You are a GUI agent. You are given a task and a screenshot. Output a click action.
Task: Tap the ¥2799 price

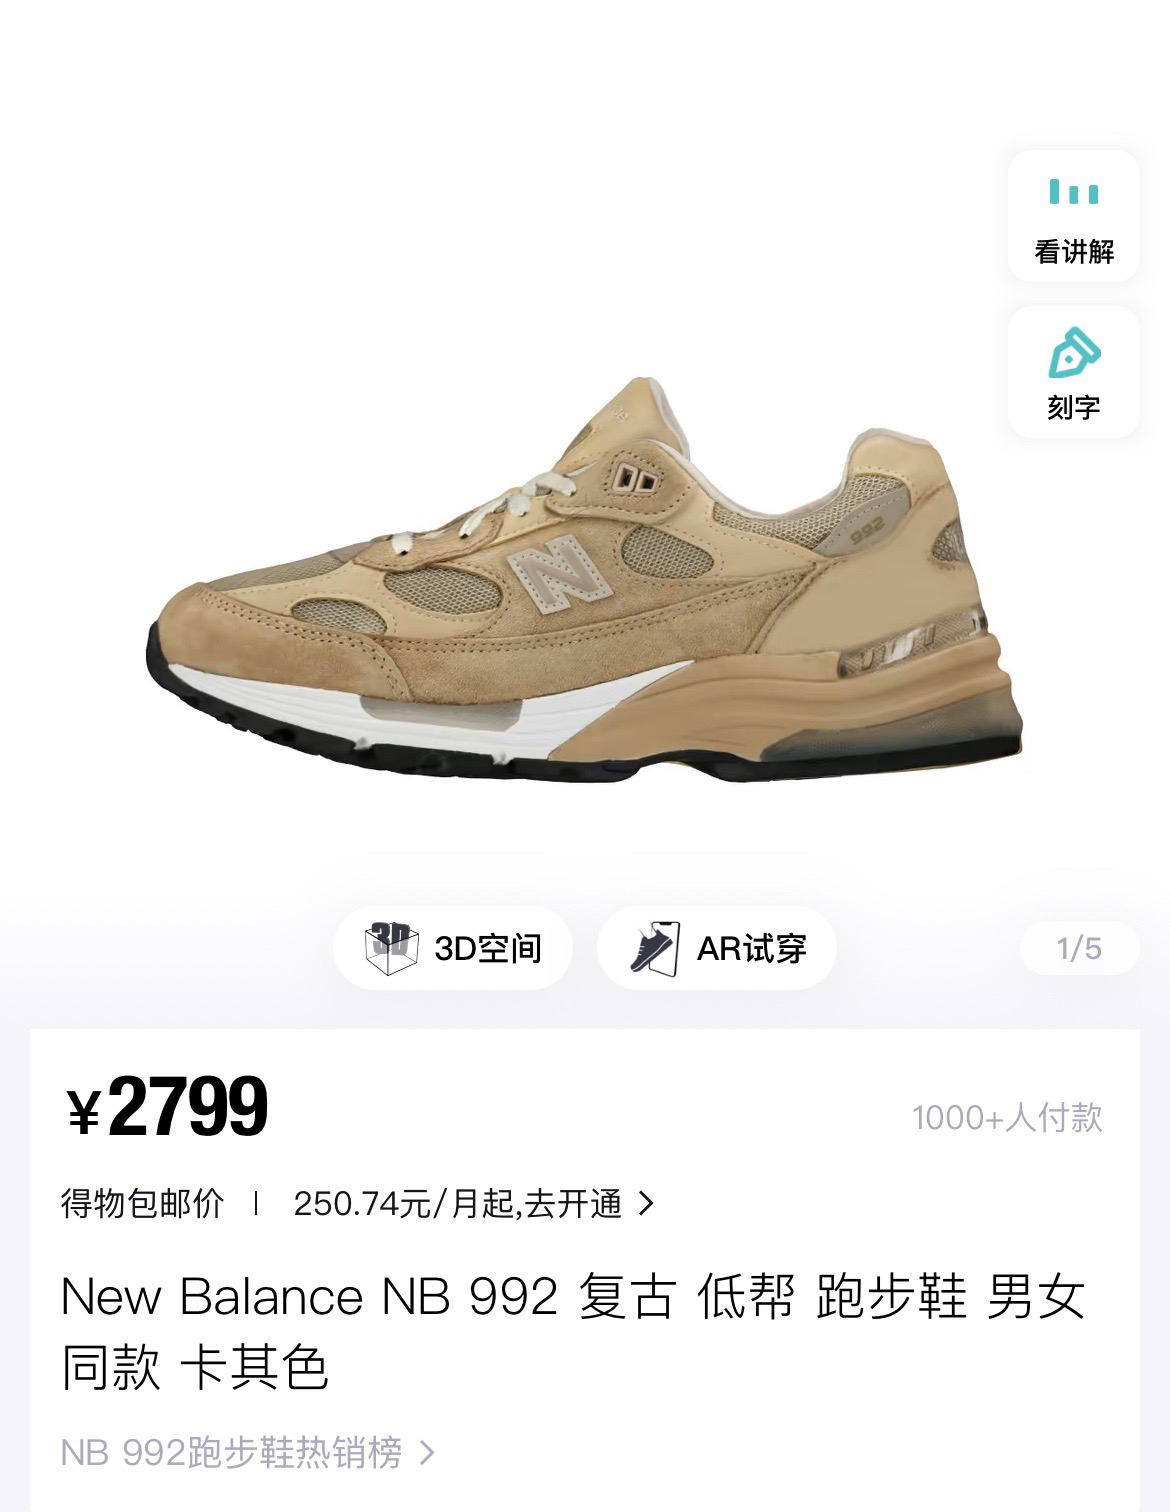(167, 1108)
